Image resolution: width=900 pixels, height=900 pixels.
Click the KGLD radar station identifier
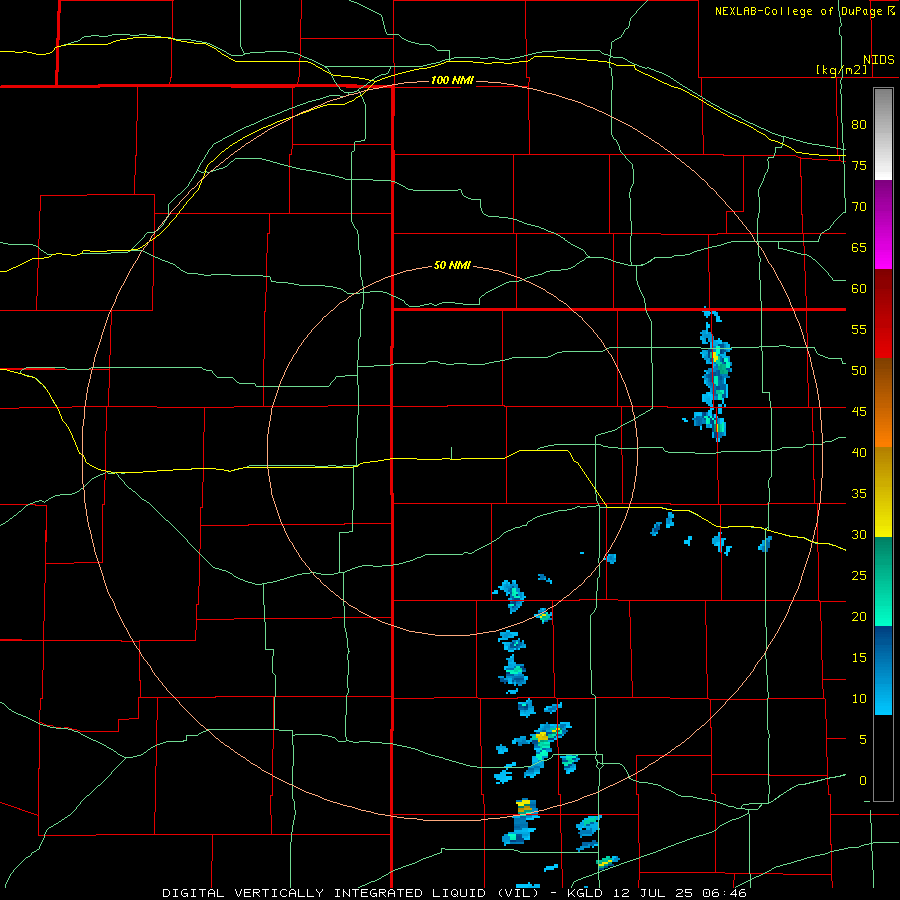click(x=584, y=893)
